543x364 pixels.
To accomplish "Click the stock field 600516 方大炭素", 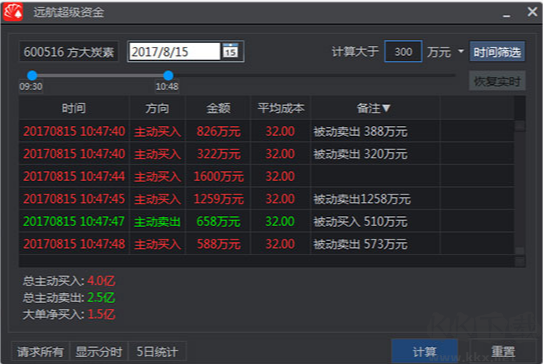I will pos(69,52).
